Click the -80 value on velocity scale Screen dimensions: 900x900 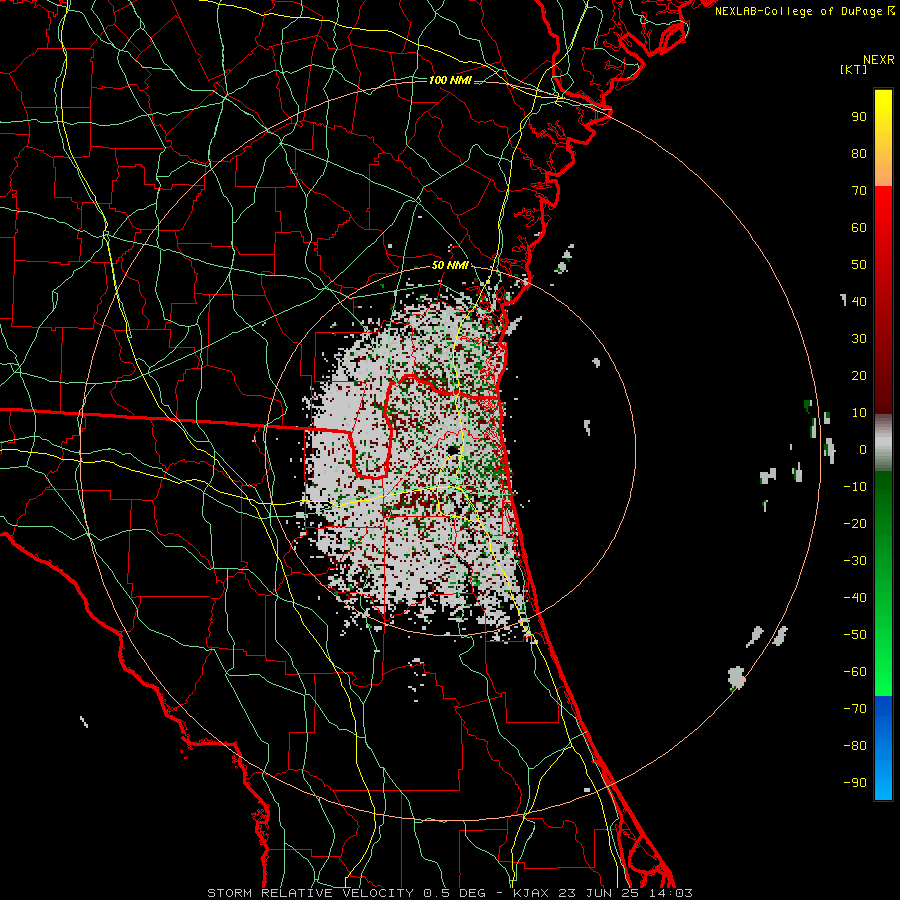(x=855, y=746)
